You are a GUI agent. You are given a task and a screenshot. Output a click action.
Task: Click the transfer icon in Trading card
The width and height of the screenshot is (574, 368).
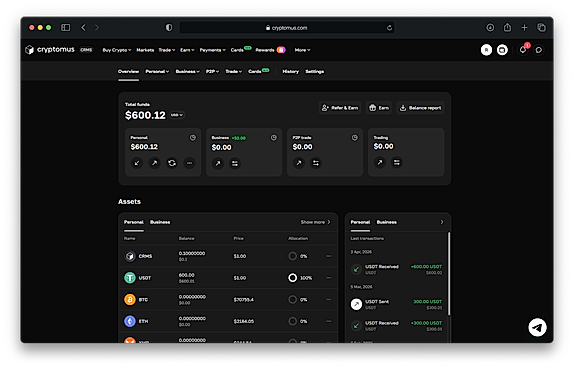397,162
